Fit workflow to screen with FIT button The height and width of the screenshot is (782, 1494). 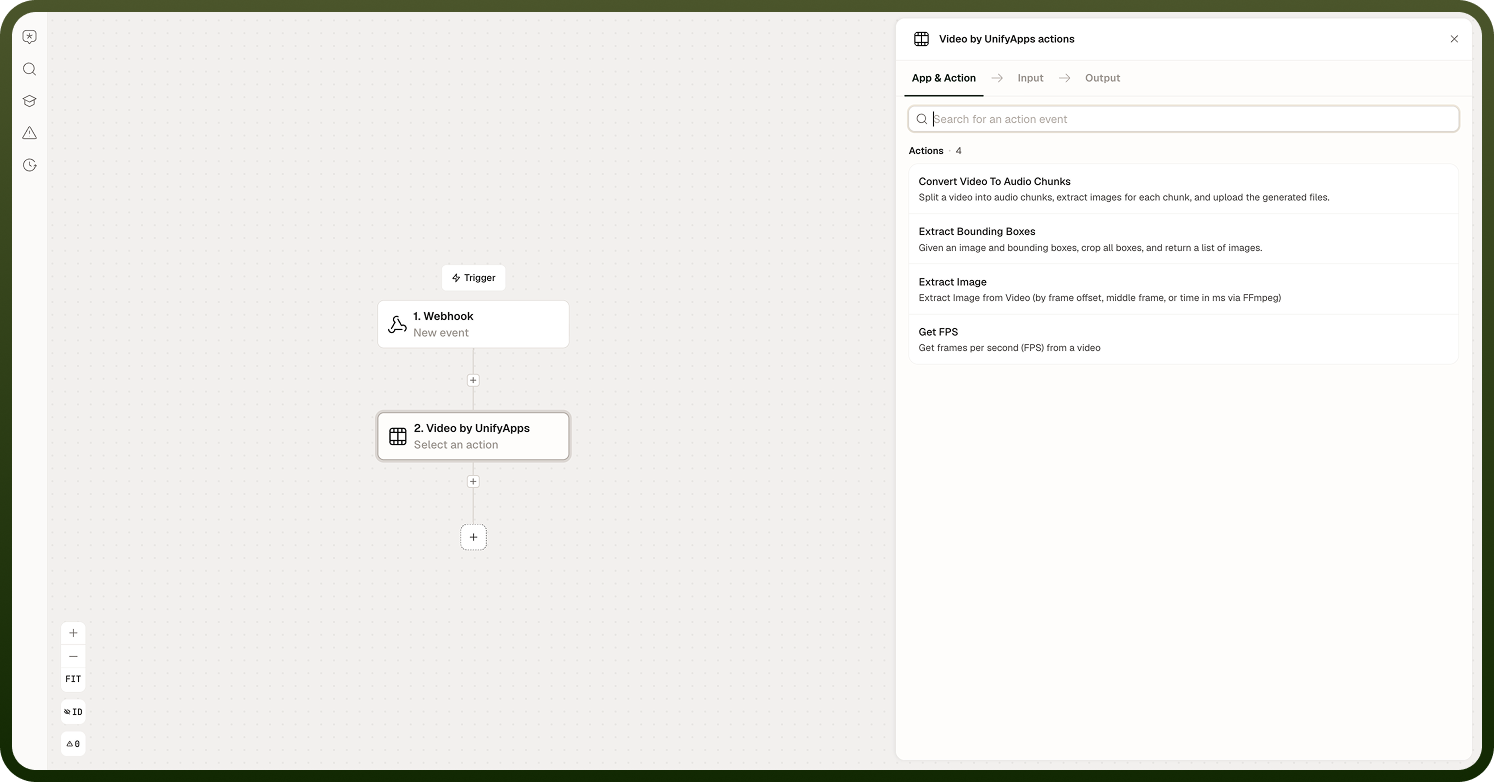73,679
